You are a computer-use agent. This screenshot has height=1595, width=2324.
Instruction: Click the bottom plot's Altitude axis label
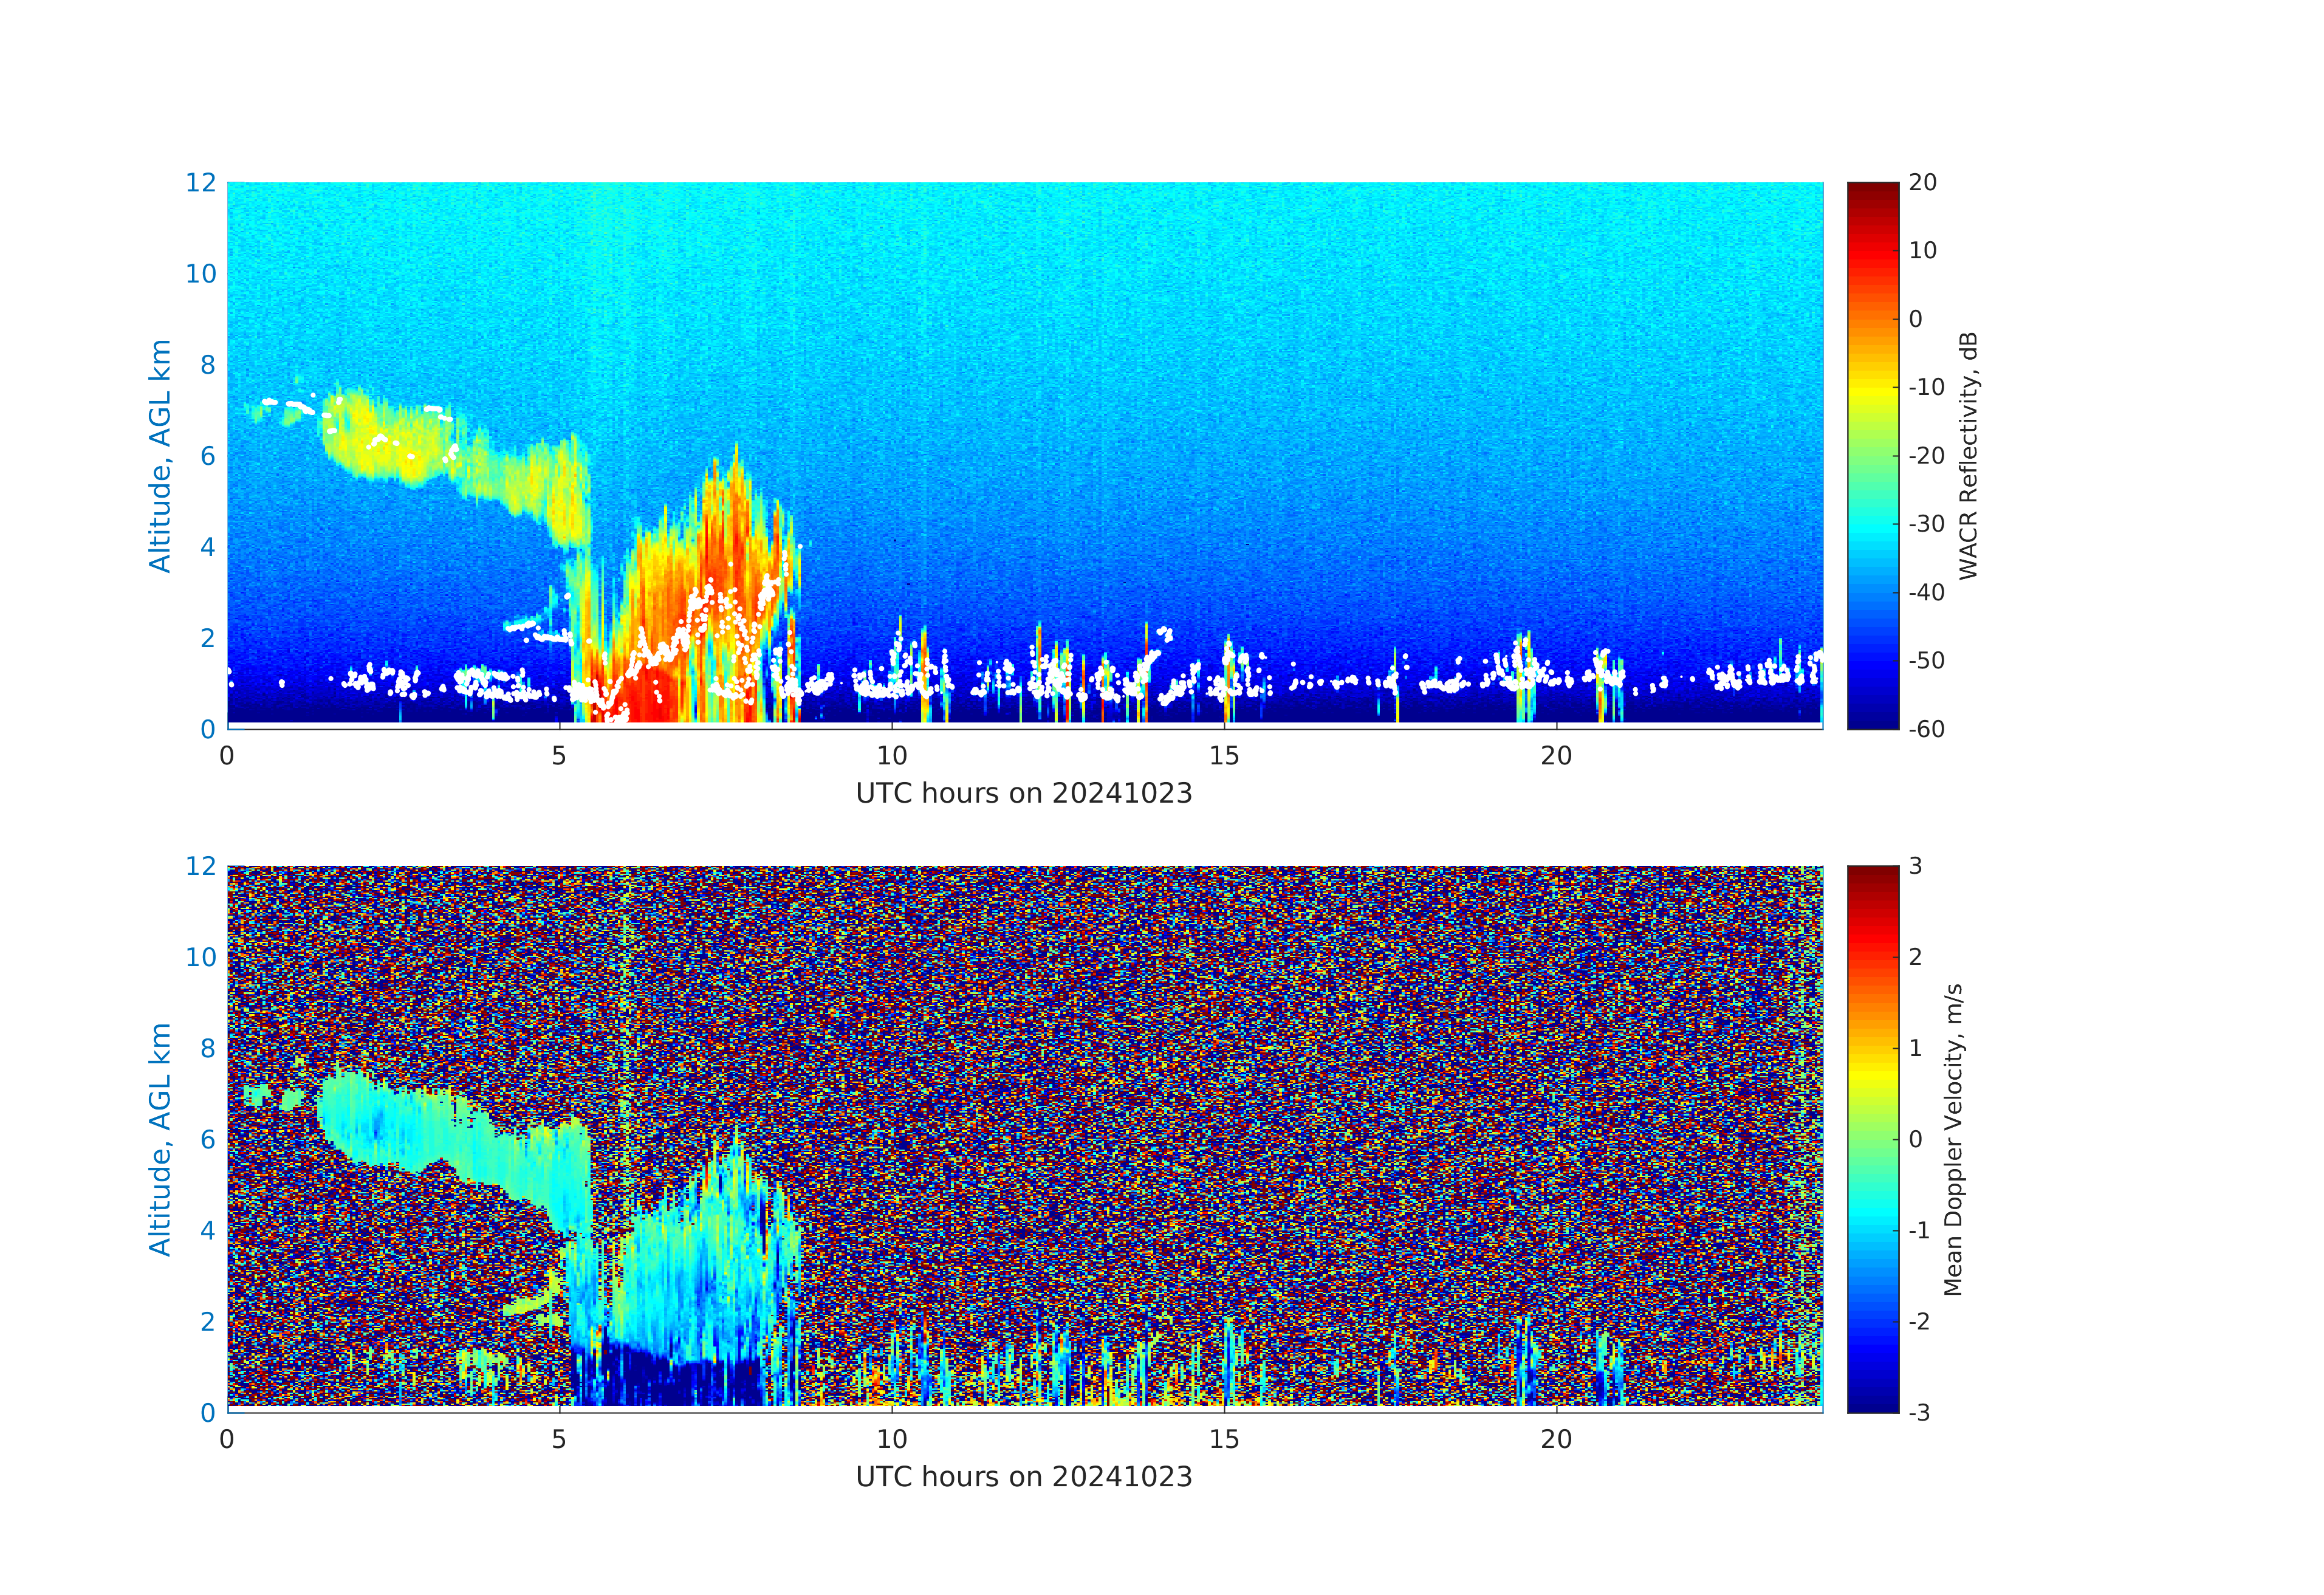pos(160,1138)
